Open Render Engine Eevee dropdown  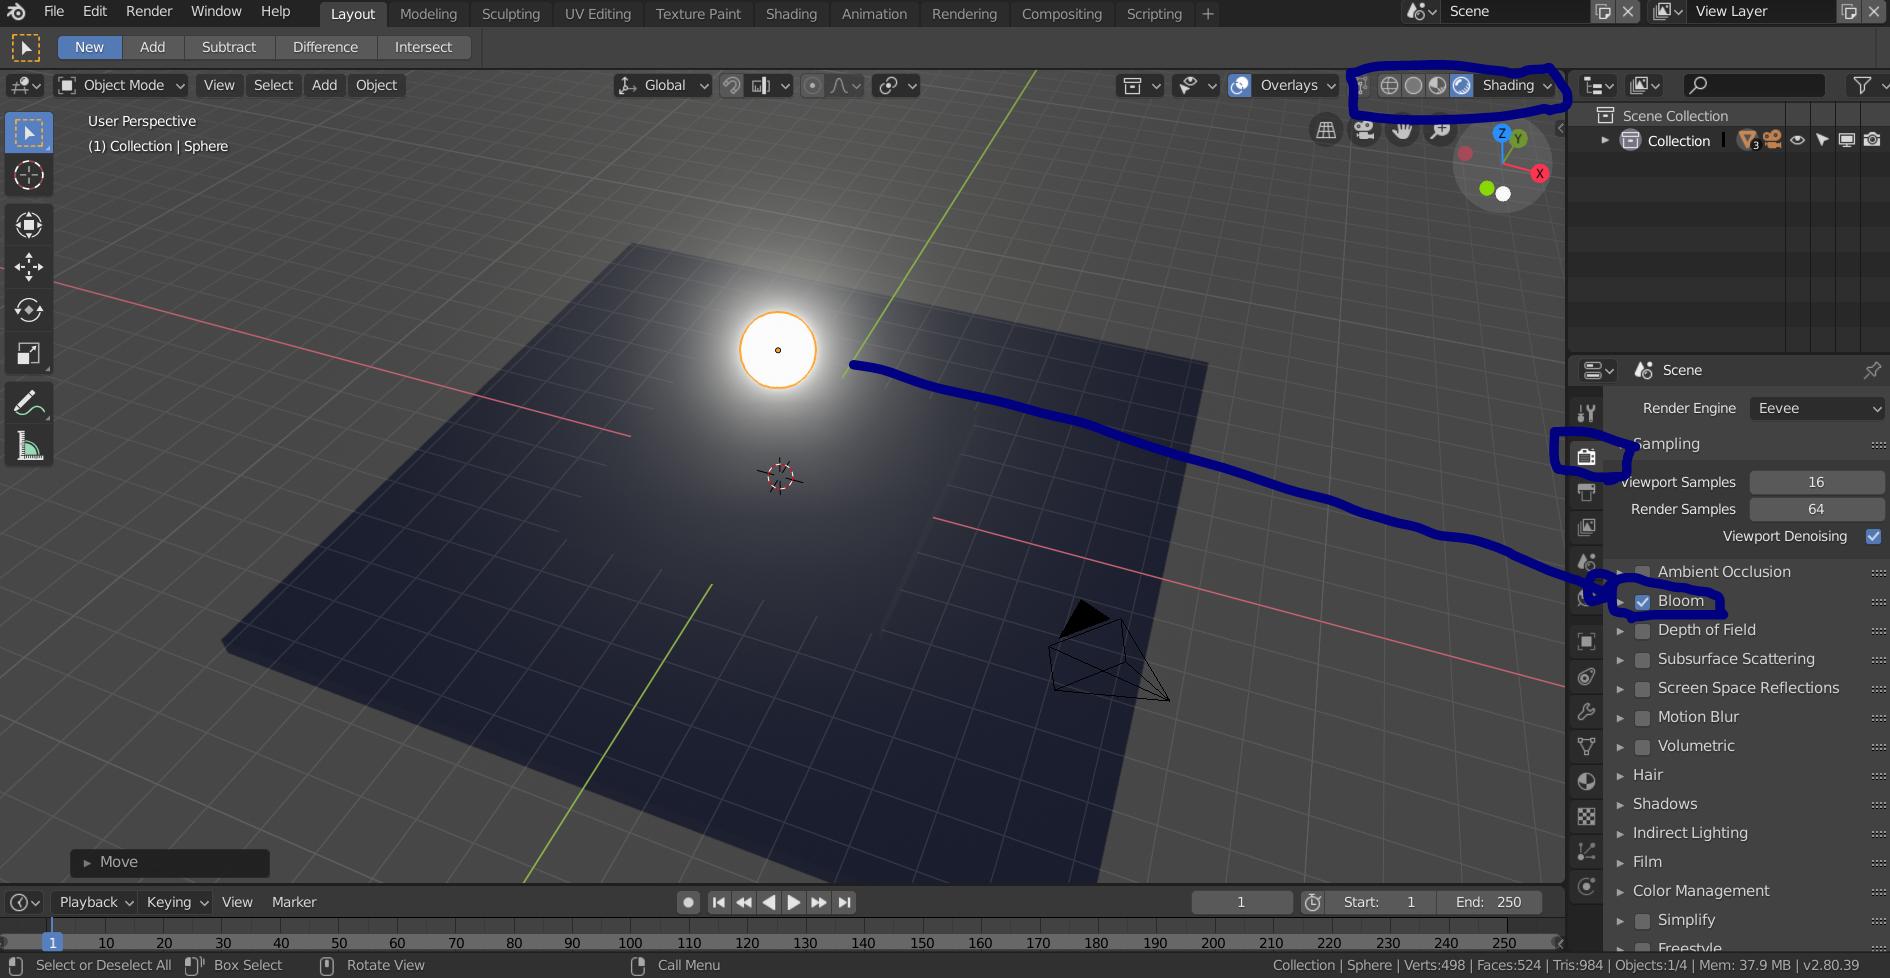(1817, 408)
